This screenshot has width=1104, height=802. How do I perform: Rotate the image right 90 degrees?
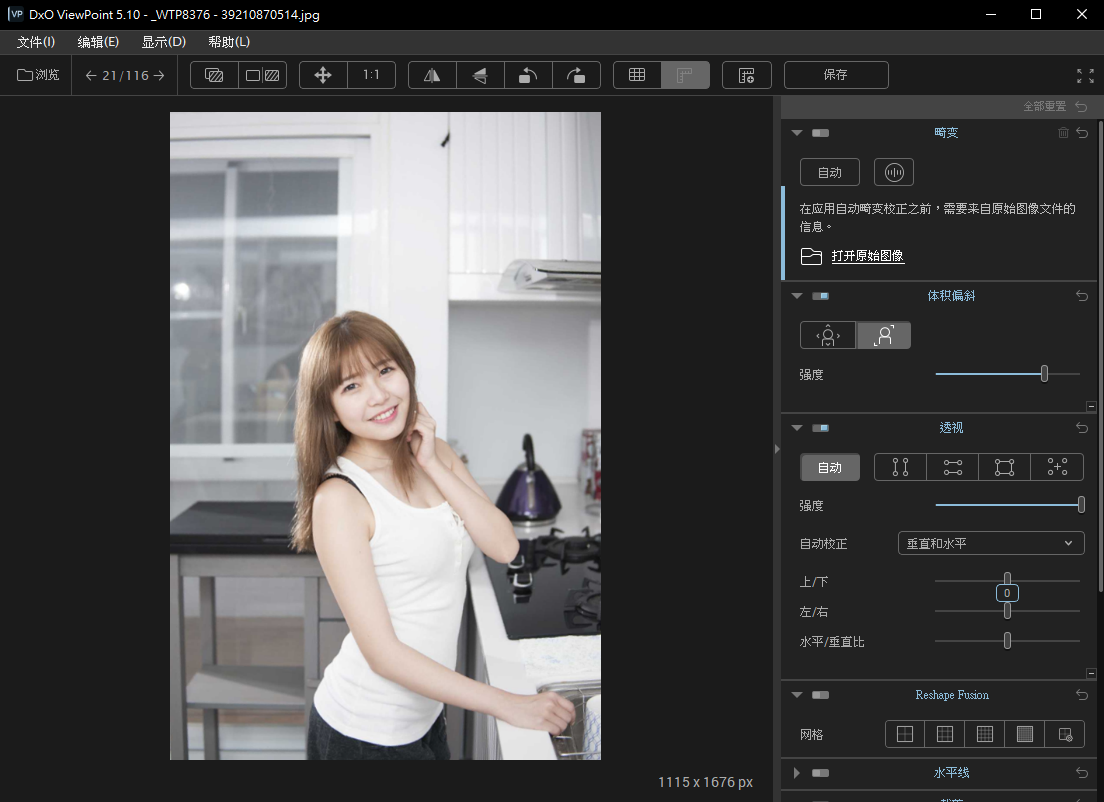point(576,75)
